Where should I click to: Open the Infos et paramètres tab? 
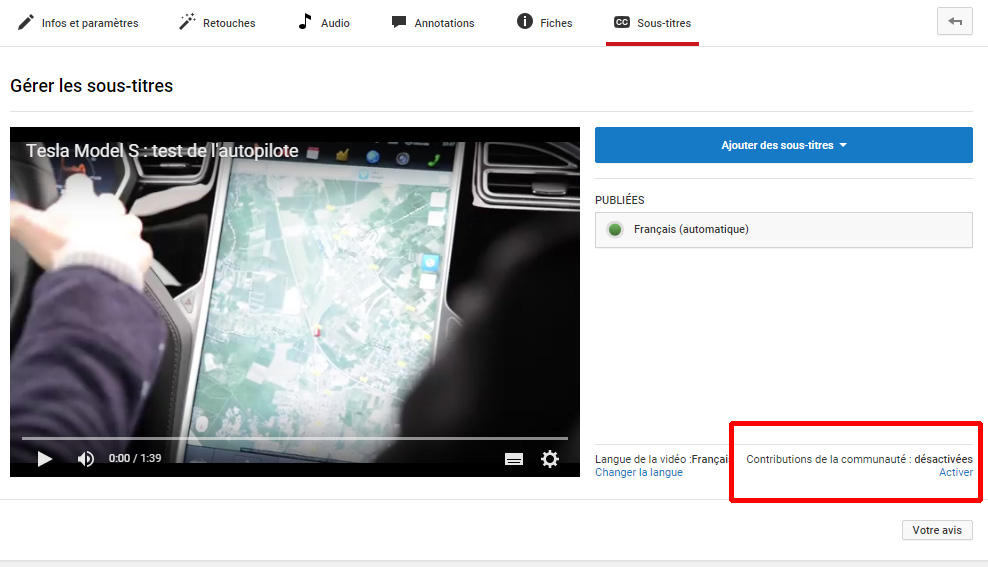click(78, 23)
